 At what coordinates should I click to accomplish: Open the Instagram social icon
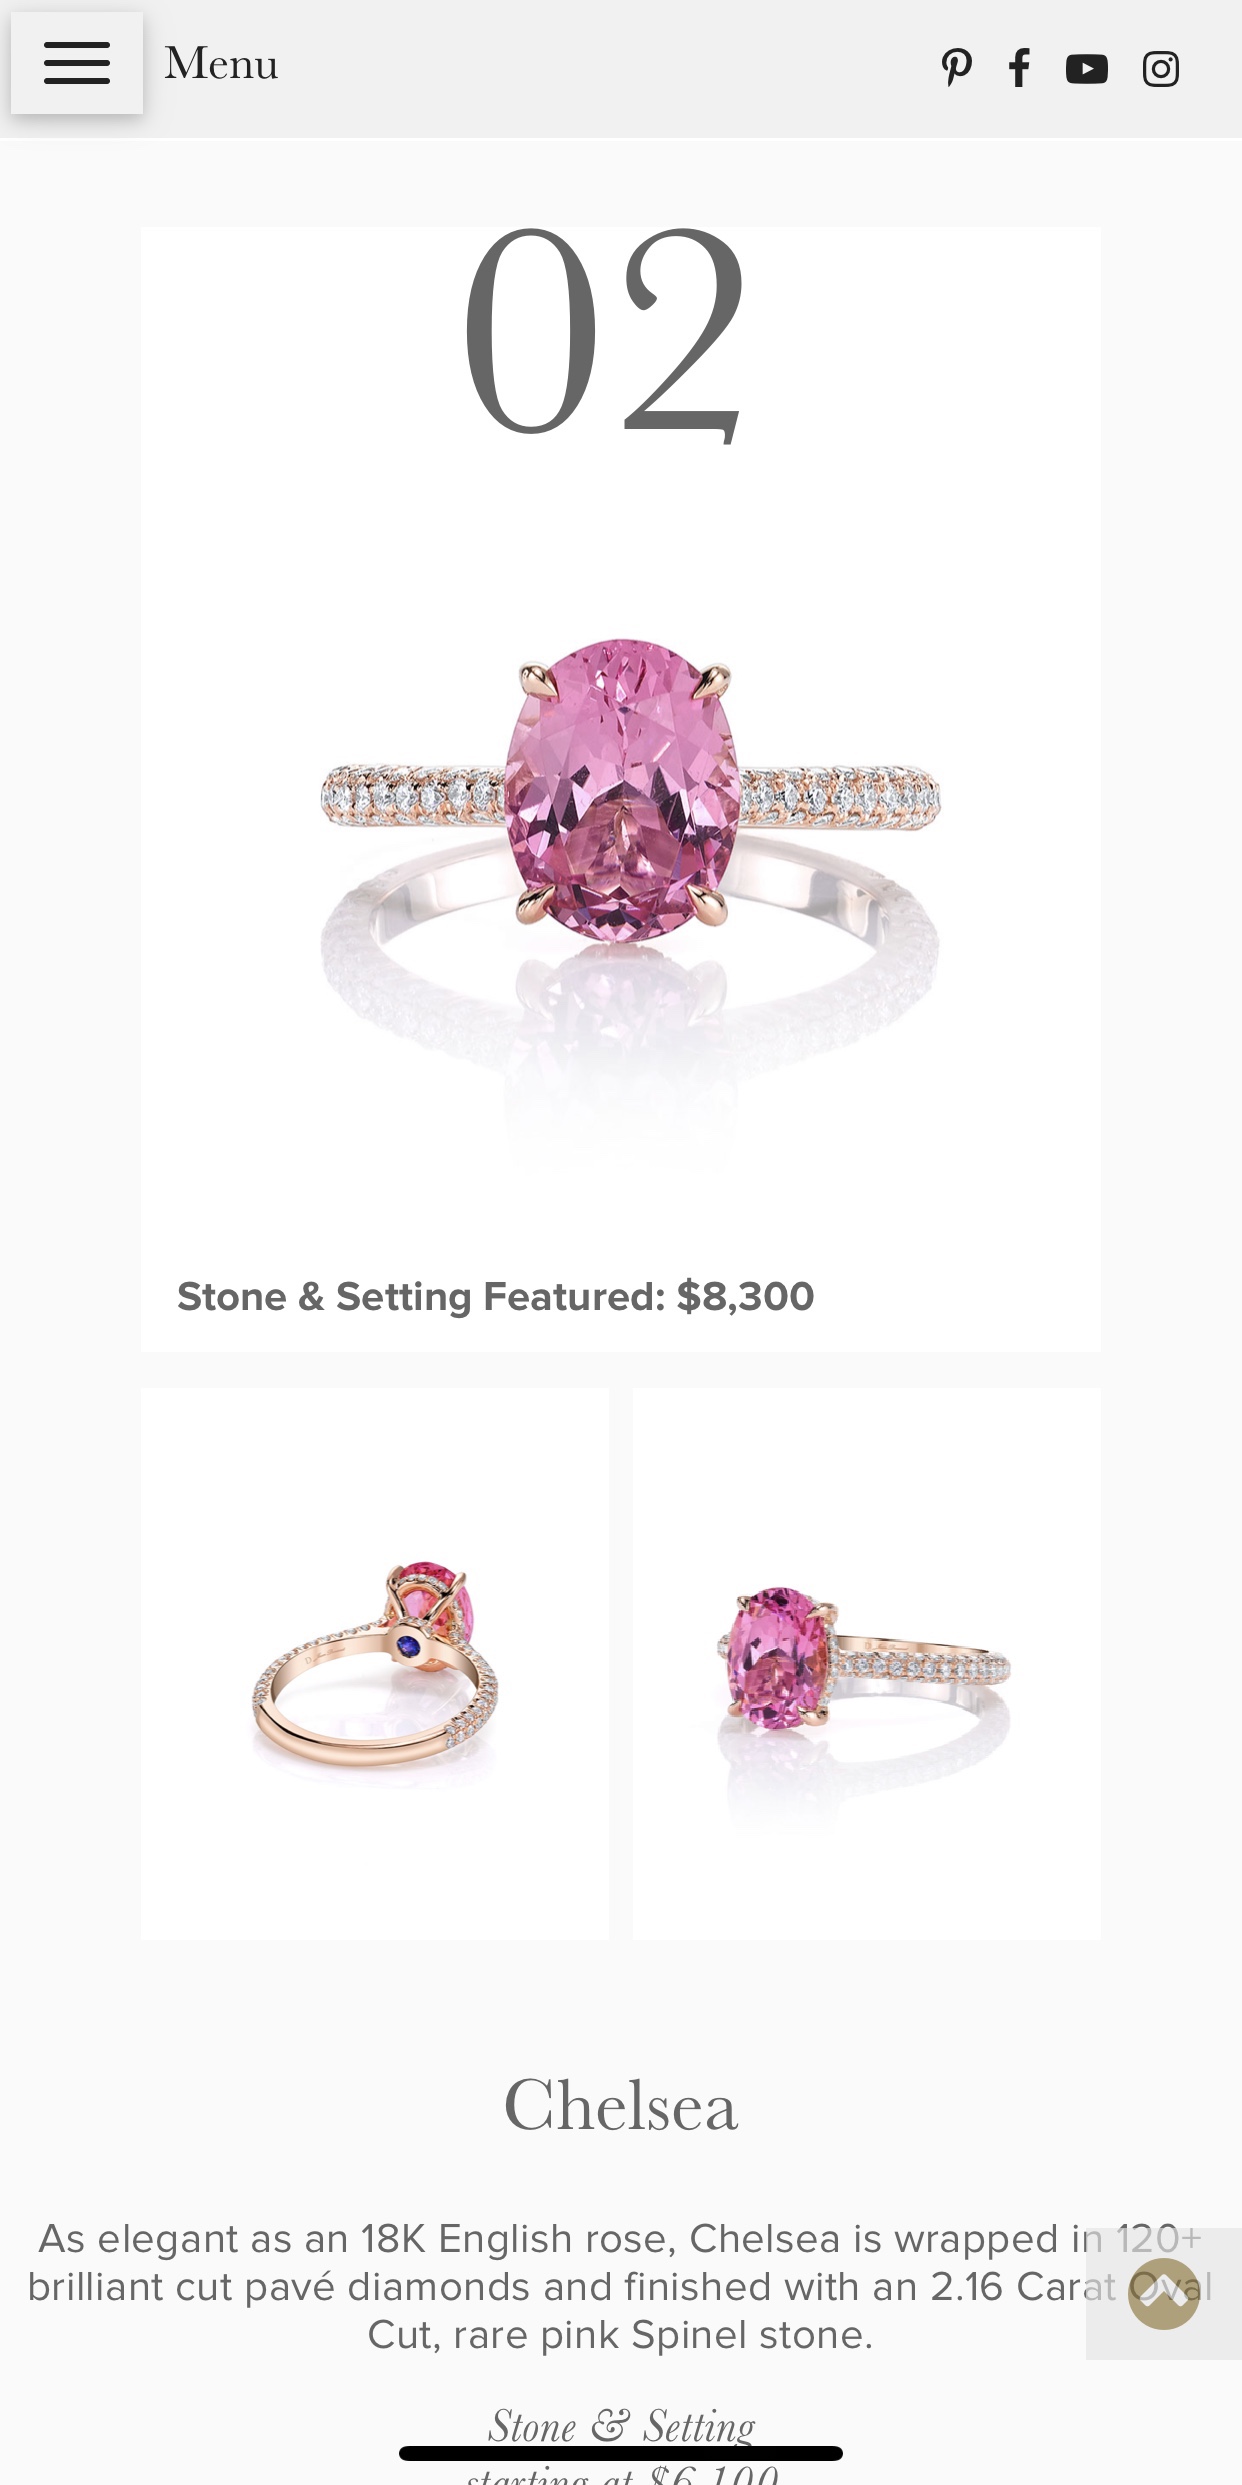pos(1161,69)
